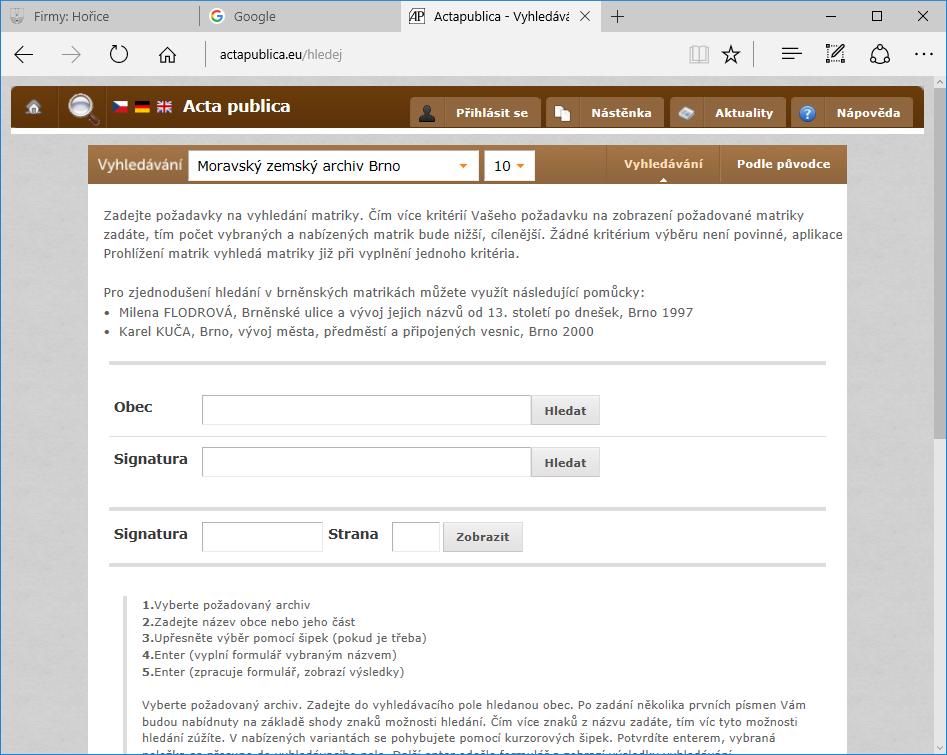Make a web note pen icon
This screenshot has height=755, width=947.
coord(835,54)
